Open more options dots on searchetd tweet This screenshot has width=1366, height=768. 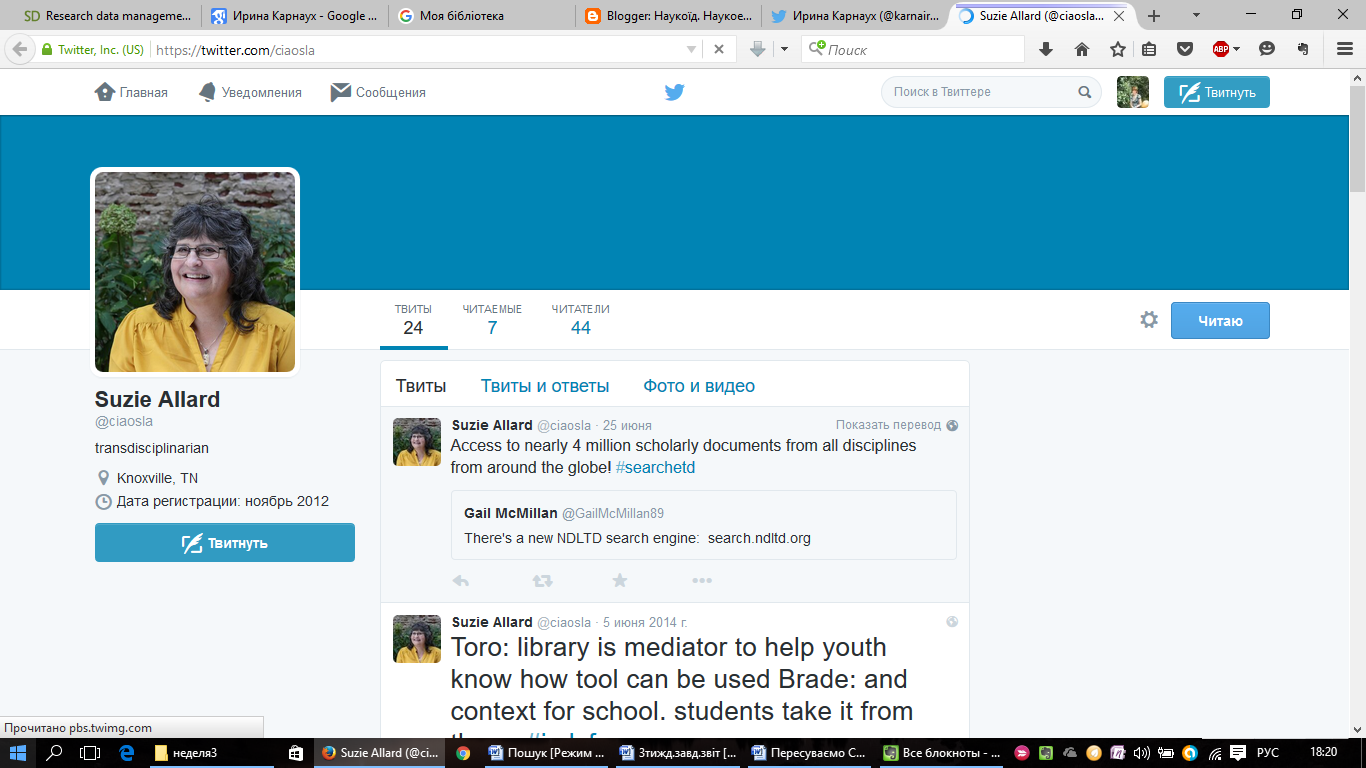click(x=702, y=581)
